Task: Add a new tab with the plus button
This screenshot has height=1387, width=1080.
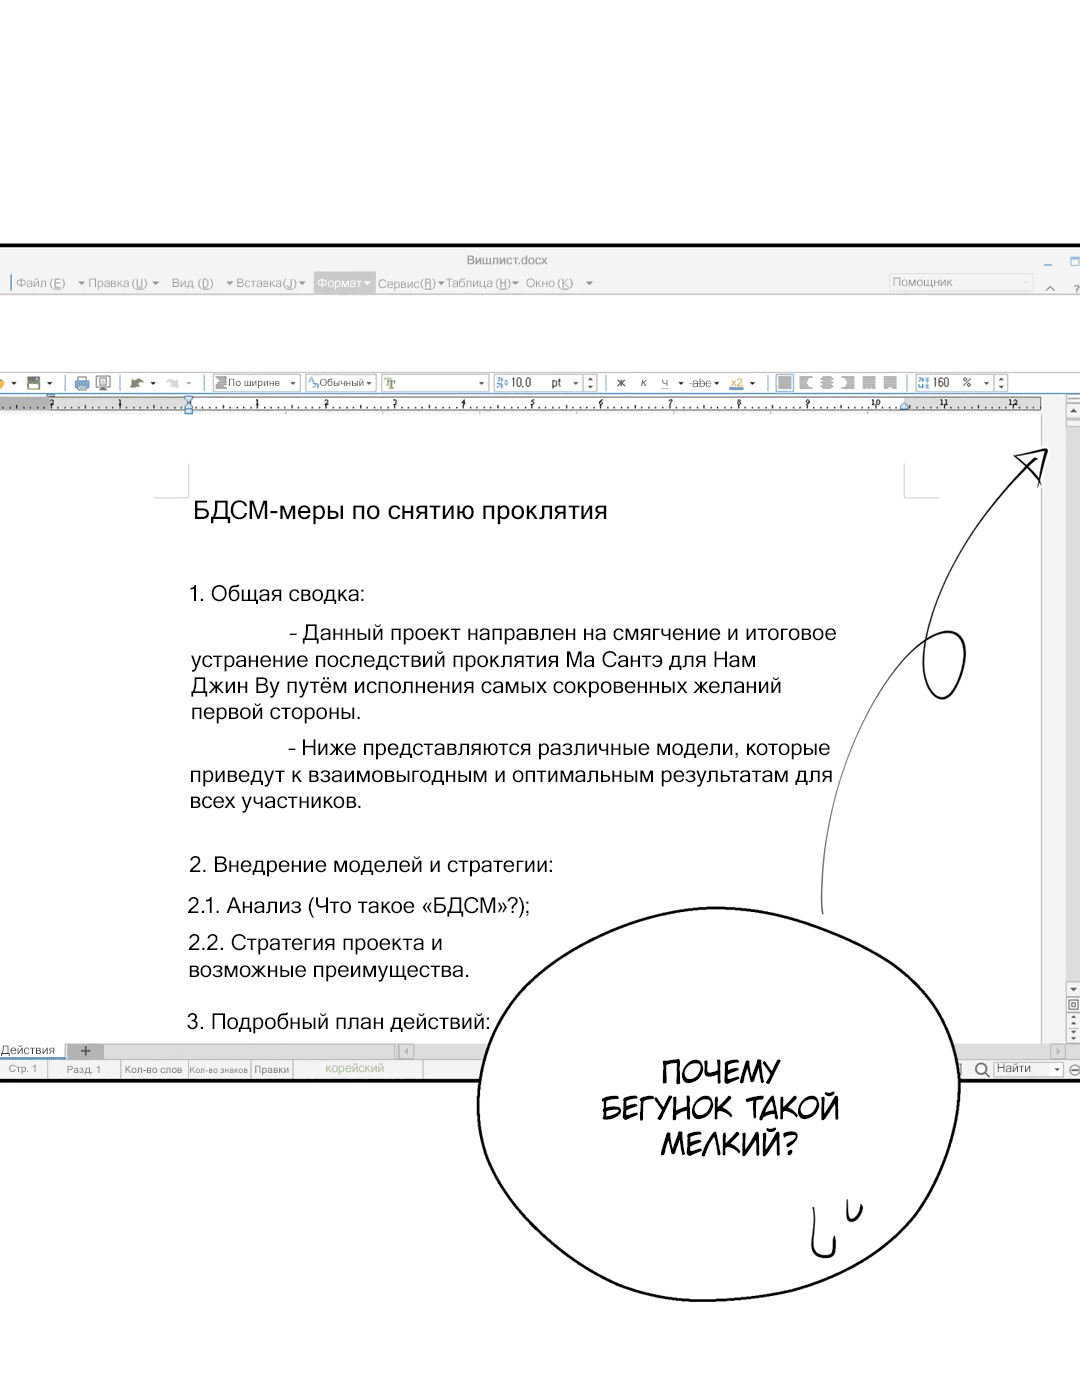Action: pos(86,1051)
